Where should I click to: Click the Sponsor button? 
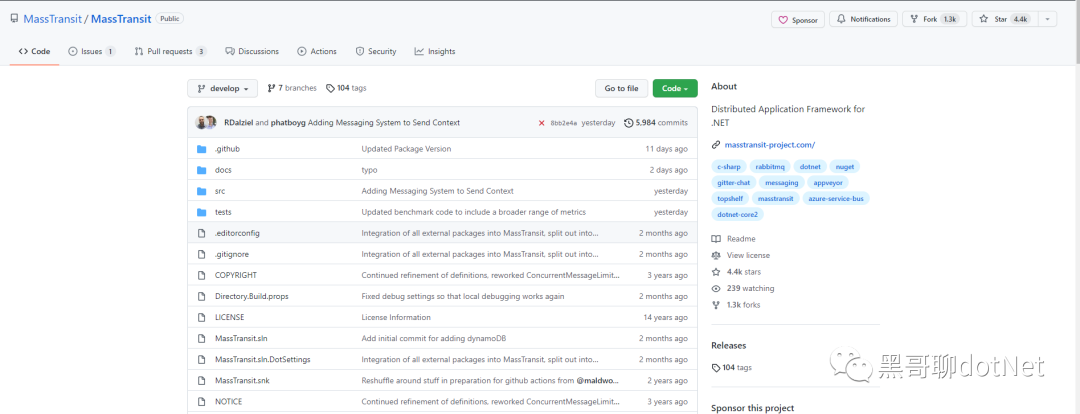[798, 20]
